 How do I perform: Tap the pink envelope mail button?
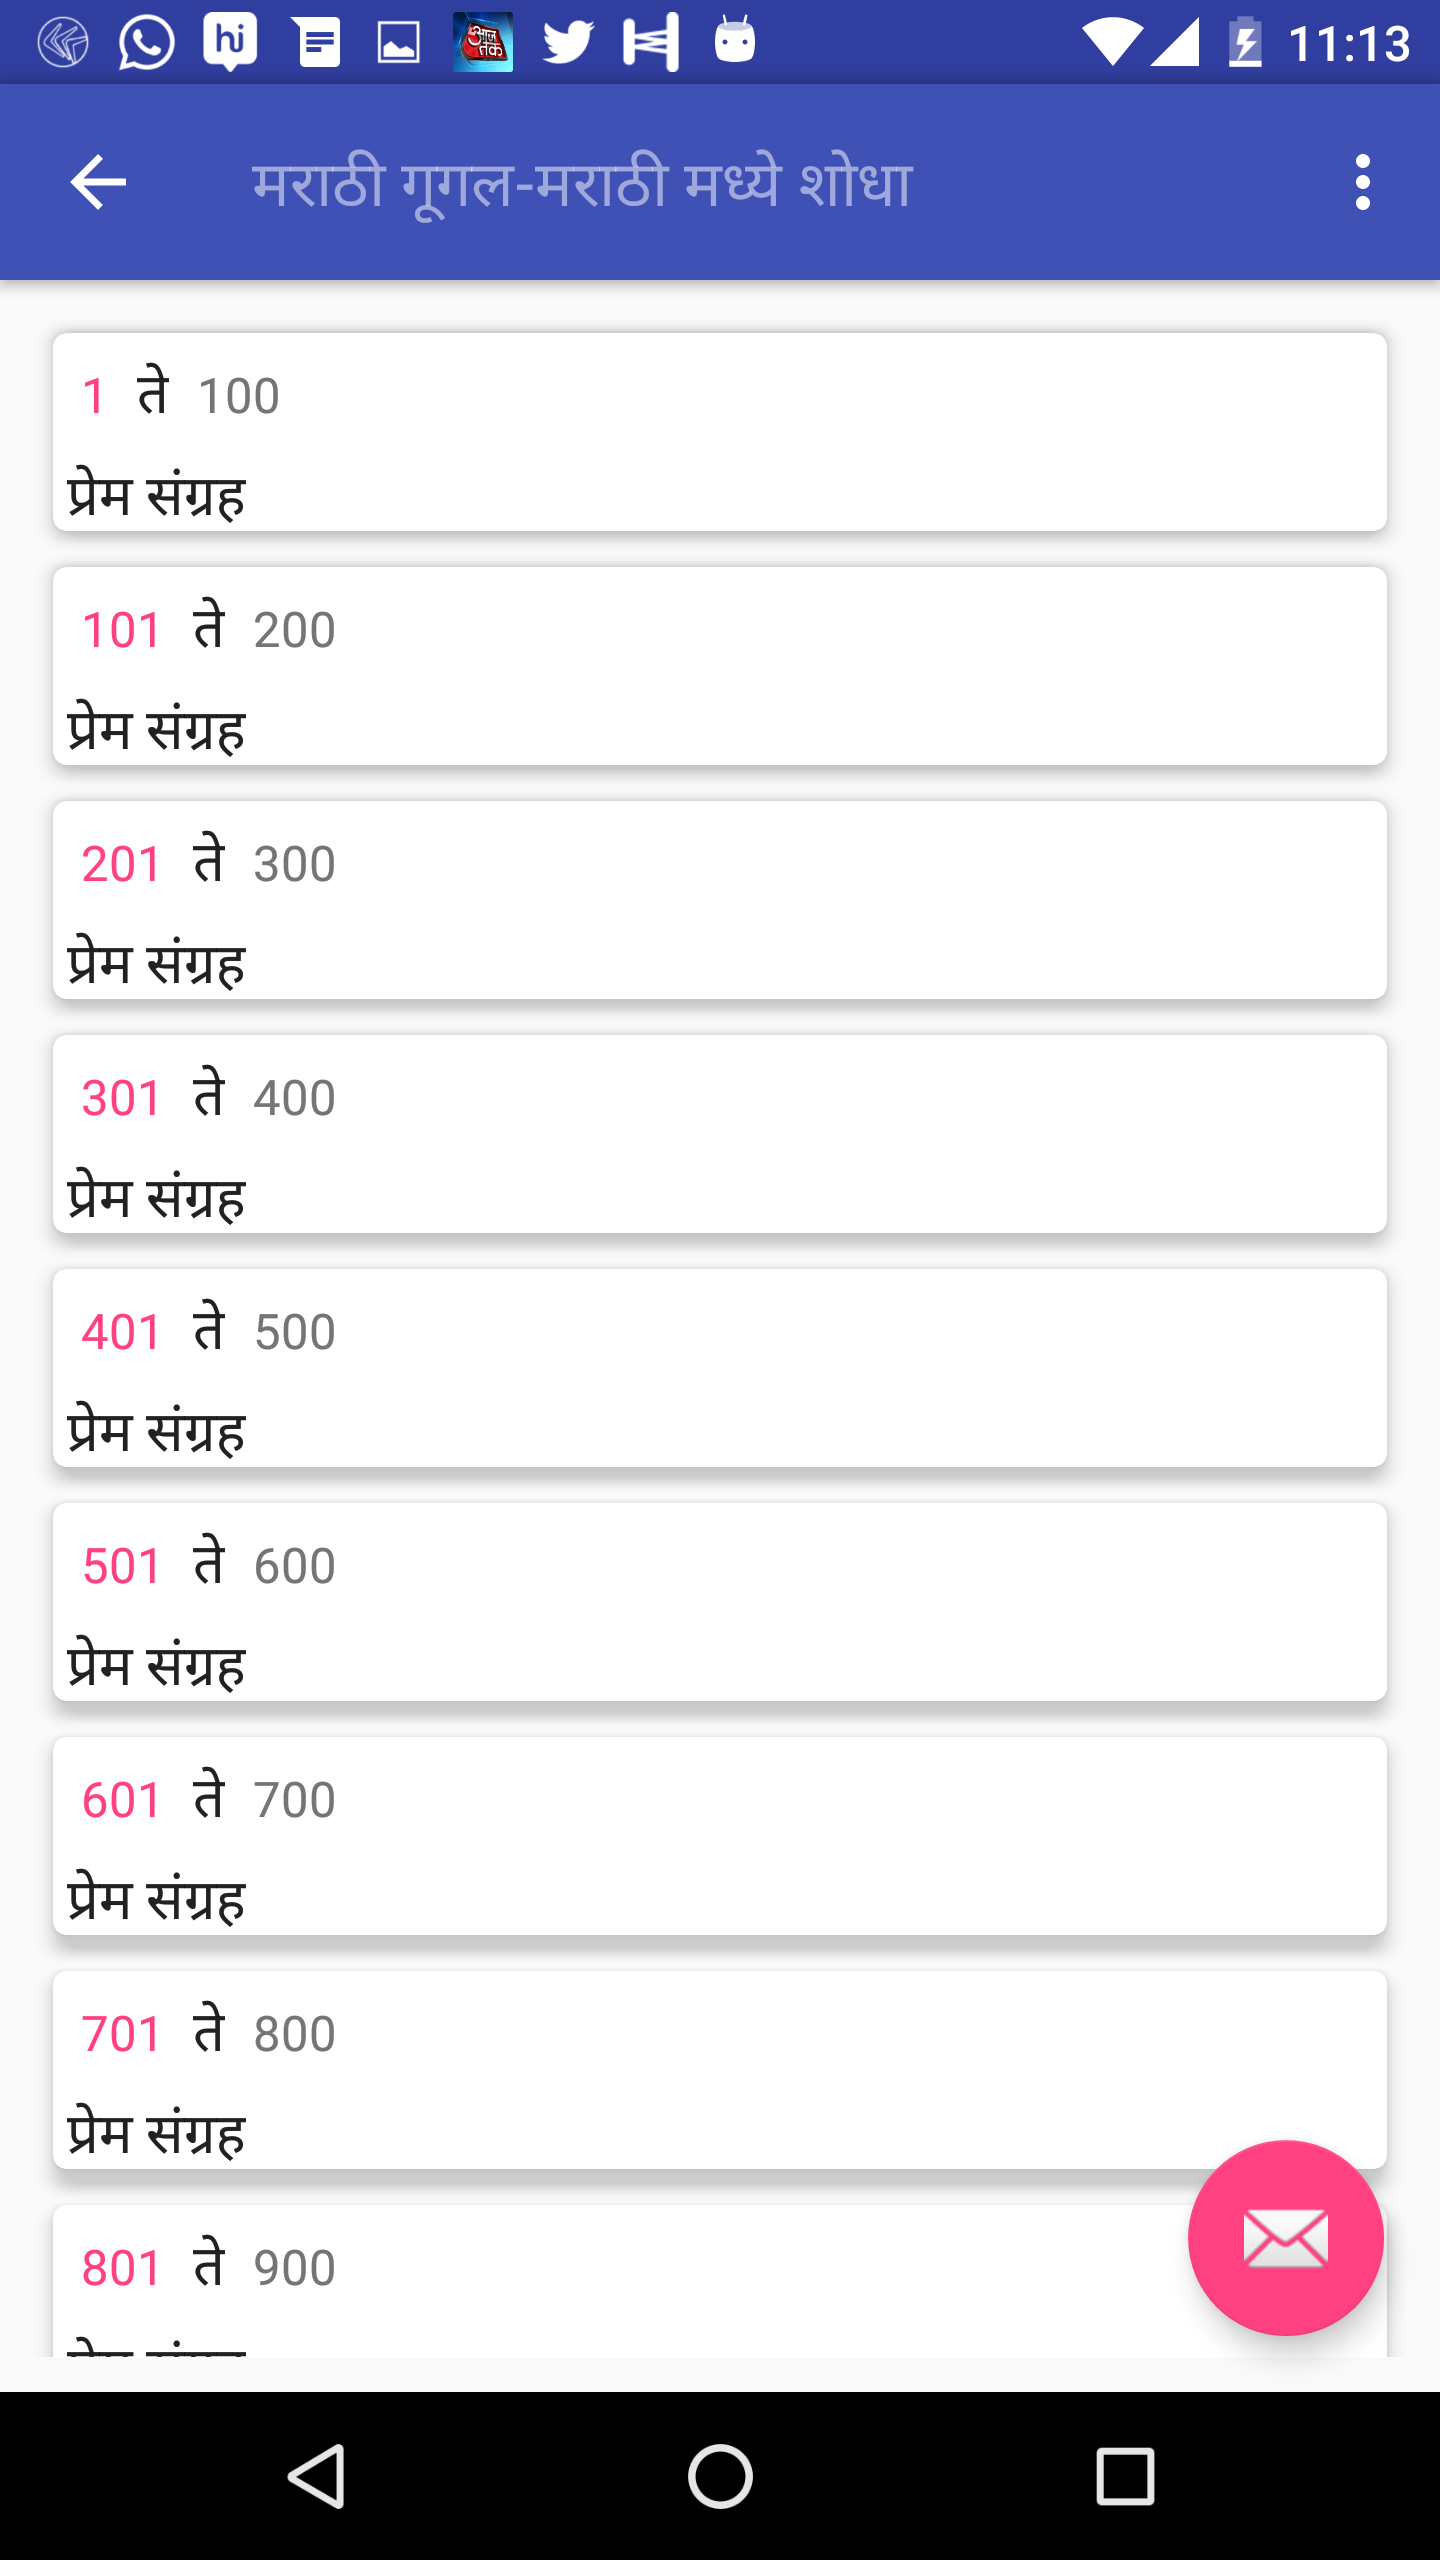pos(1285,2238)
